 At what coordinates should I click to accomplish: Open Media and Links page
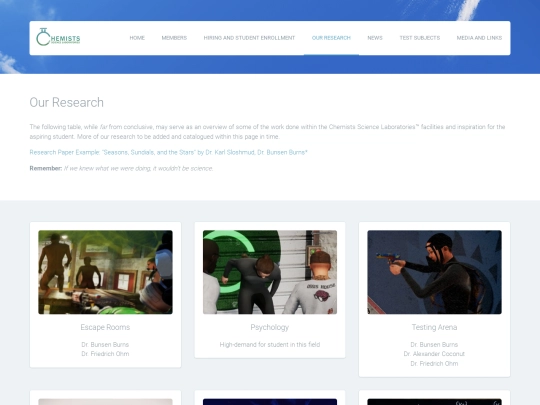click(x=479, y=38)
